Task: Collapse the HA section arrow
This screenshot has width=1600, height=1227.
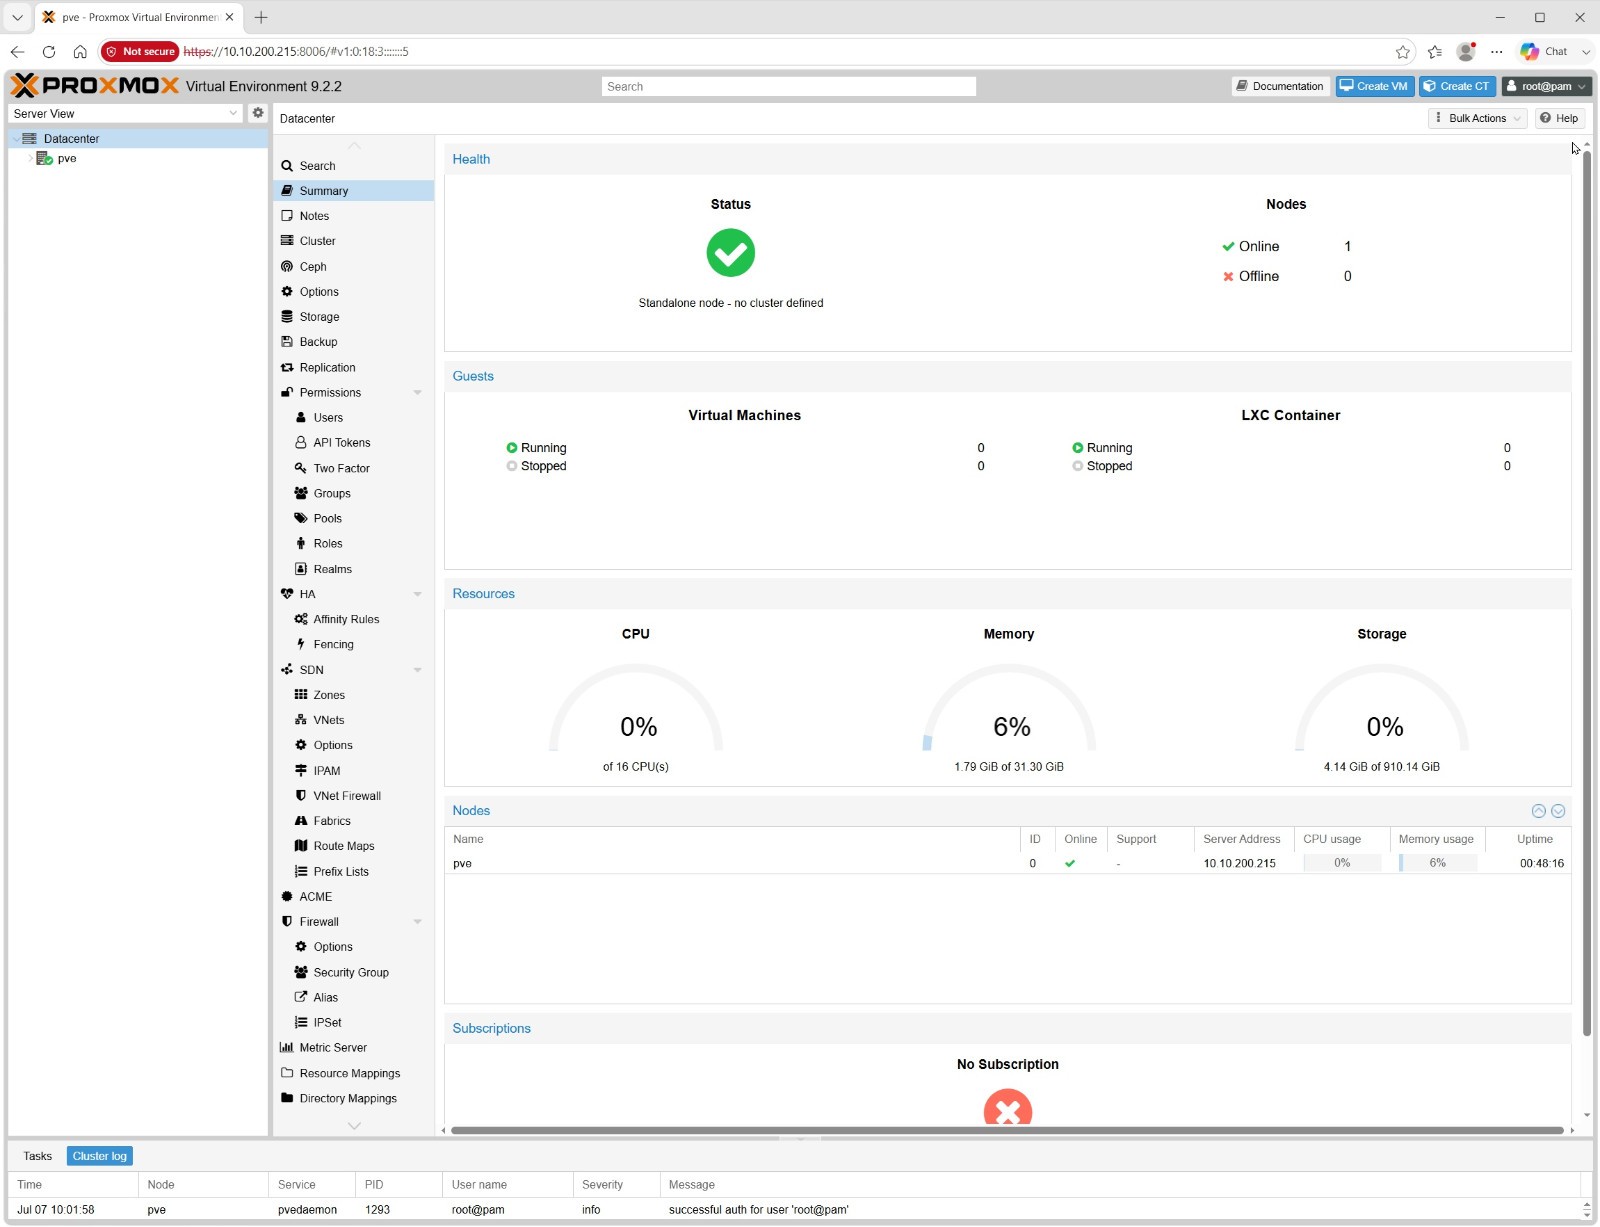Action: pos(418,594)
